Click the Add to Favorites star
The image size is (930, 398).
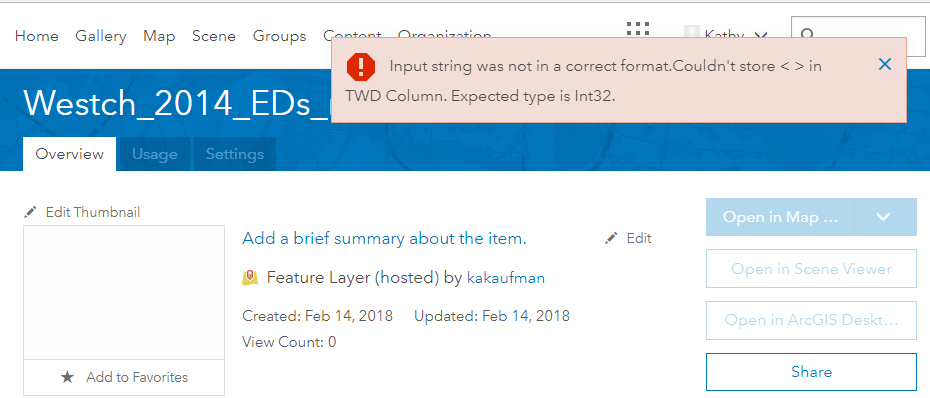(68, 377)
